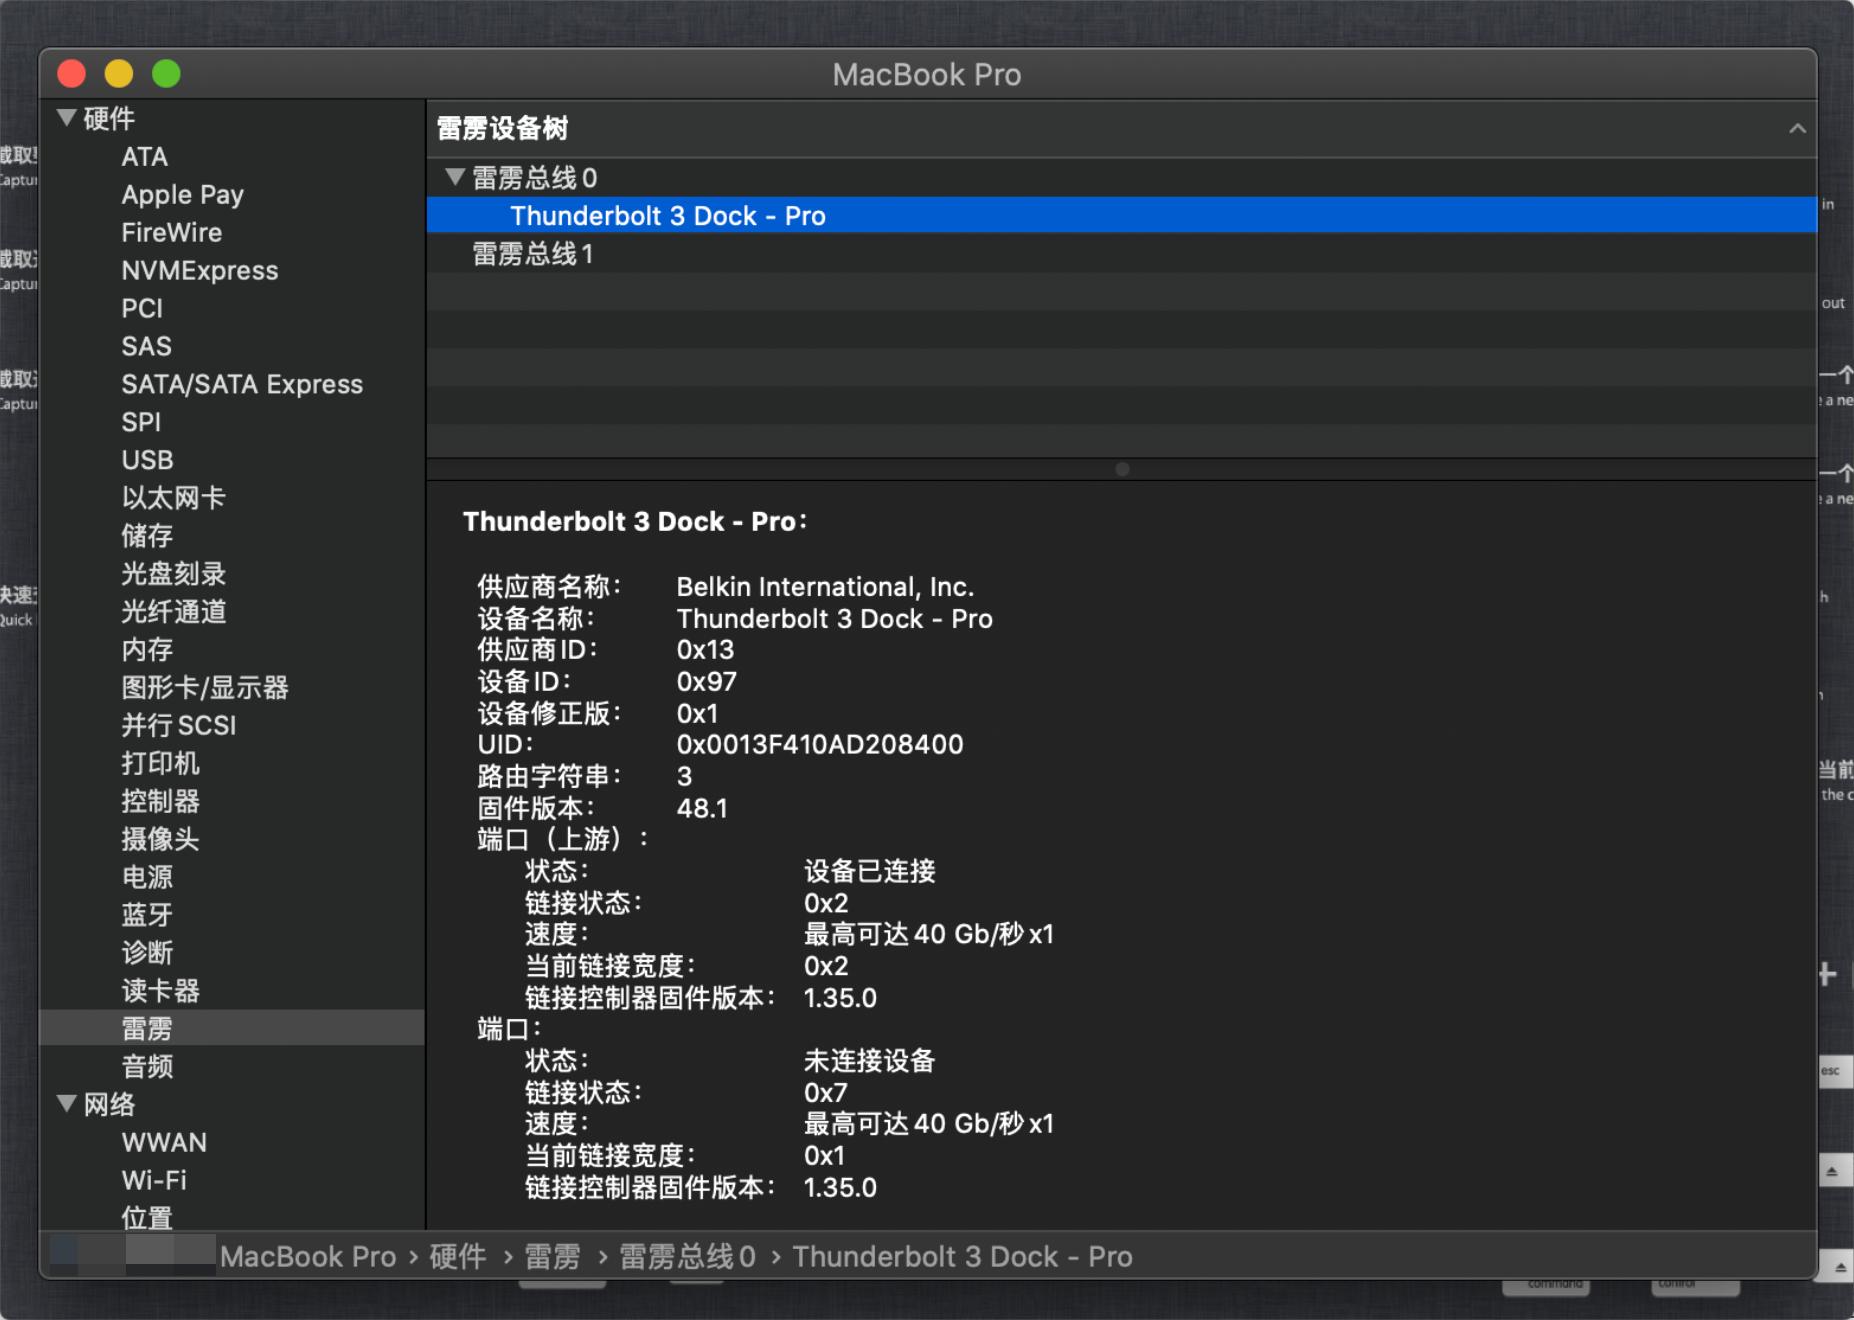The width and height of the screenshot is (1854, 1320).
Task: Zoom the window with the green button
Action: [166, 74]
